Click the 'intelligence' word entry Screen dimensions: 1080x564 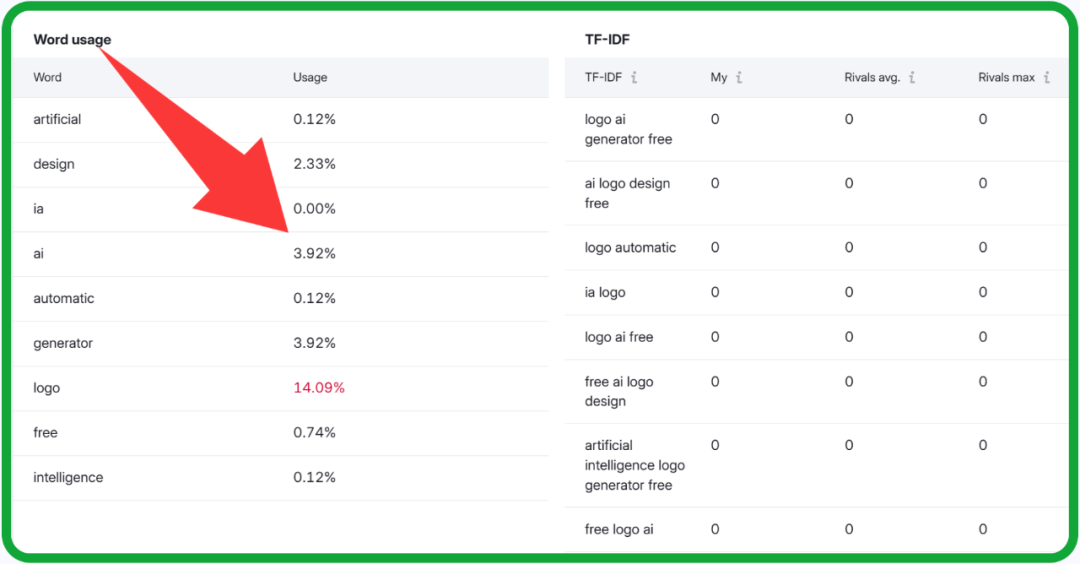click(x=68, y=478)
